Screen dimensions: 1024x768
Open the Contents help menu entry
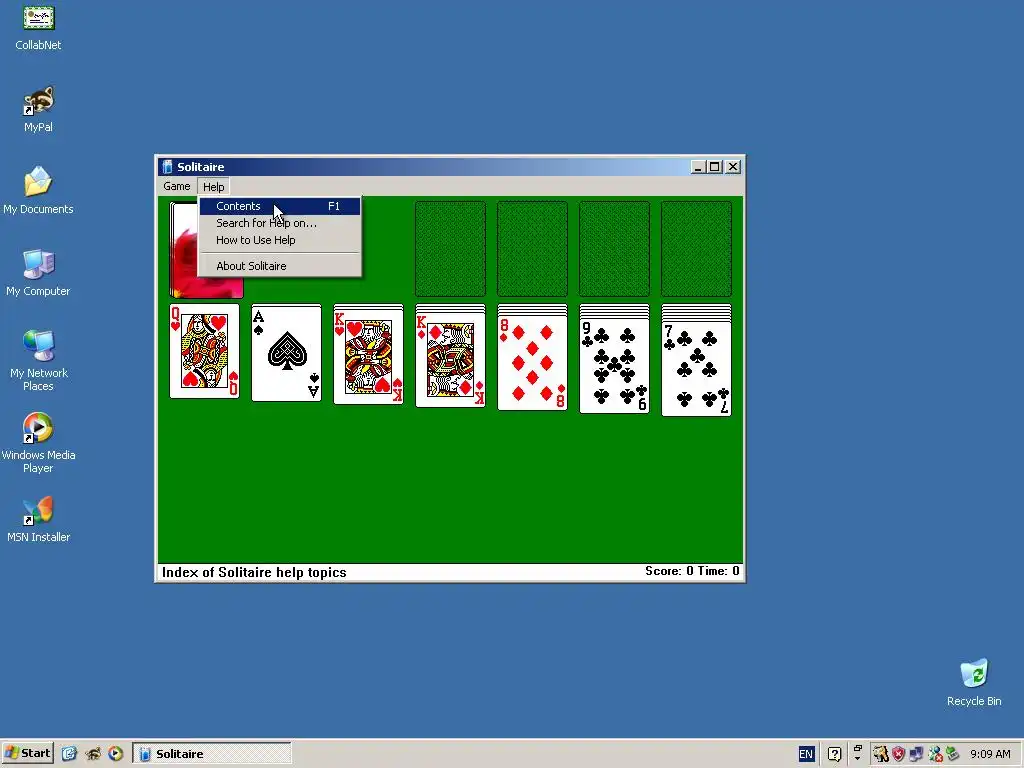coord(280,206)
